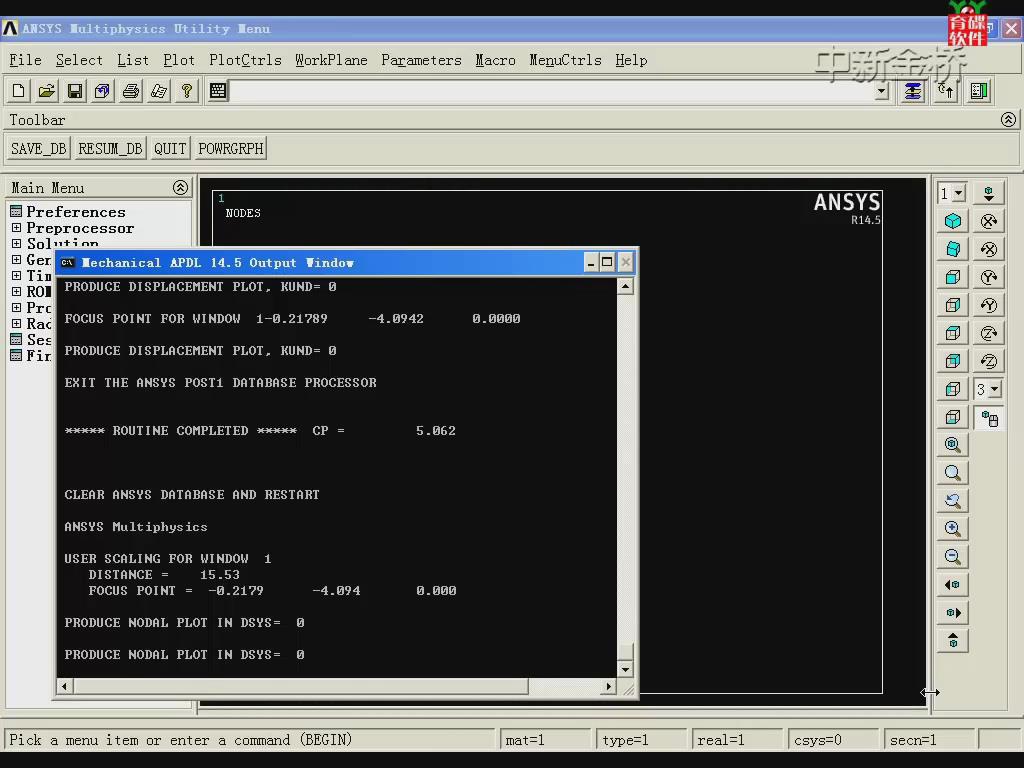1024x768 pixels.
Task: Click the Output Window scroll-up arrow
Action: click(x=625, y=286)
